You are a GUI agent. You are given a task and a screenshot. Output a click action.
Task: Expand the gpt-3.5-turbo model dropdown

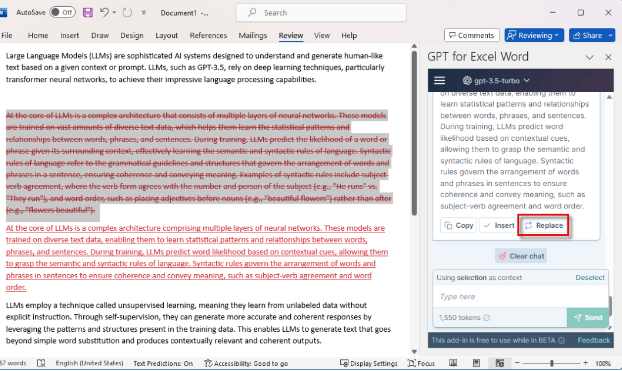click(496, 81)
